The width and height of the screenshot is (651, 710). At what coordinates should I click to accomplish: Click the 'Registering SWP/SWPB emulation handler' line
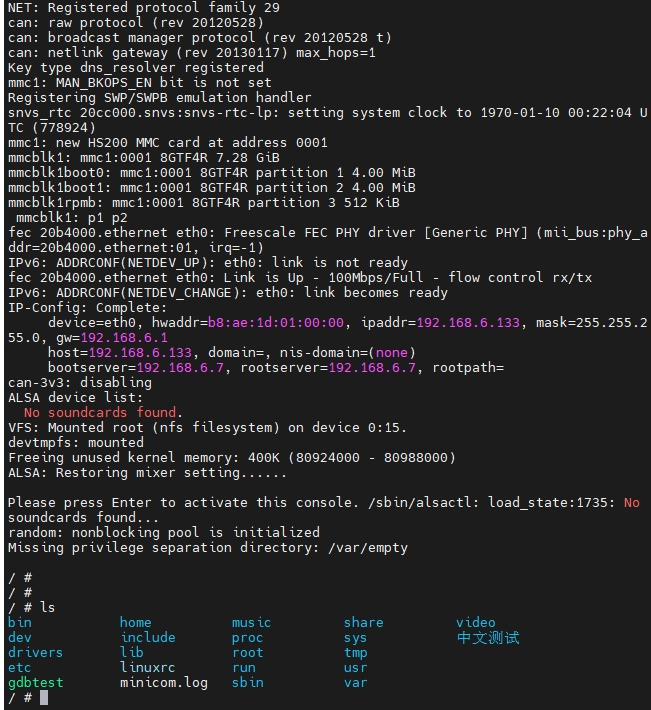[160, 98]
